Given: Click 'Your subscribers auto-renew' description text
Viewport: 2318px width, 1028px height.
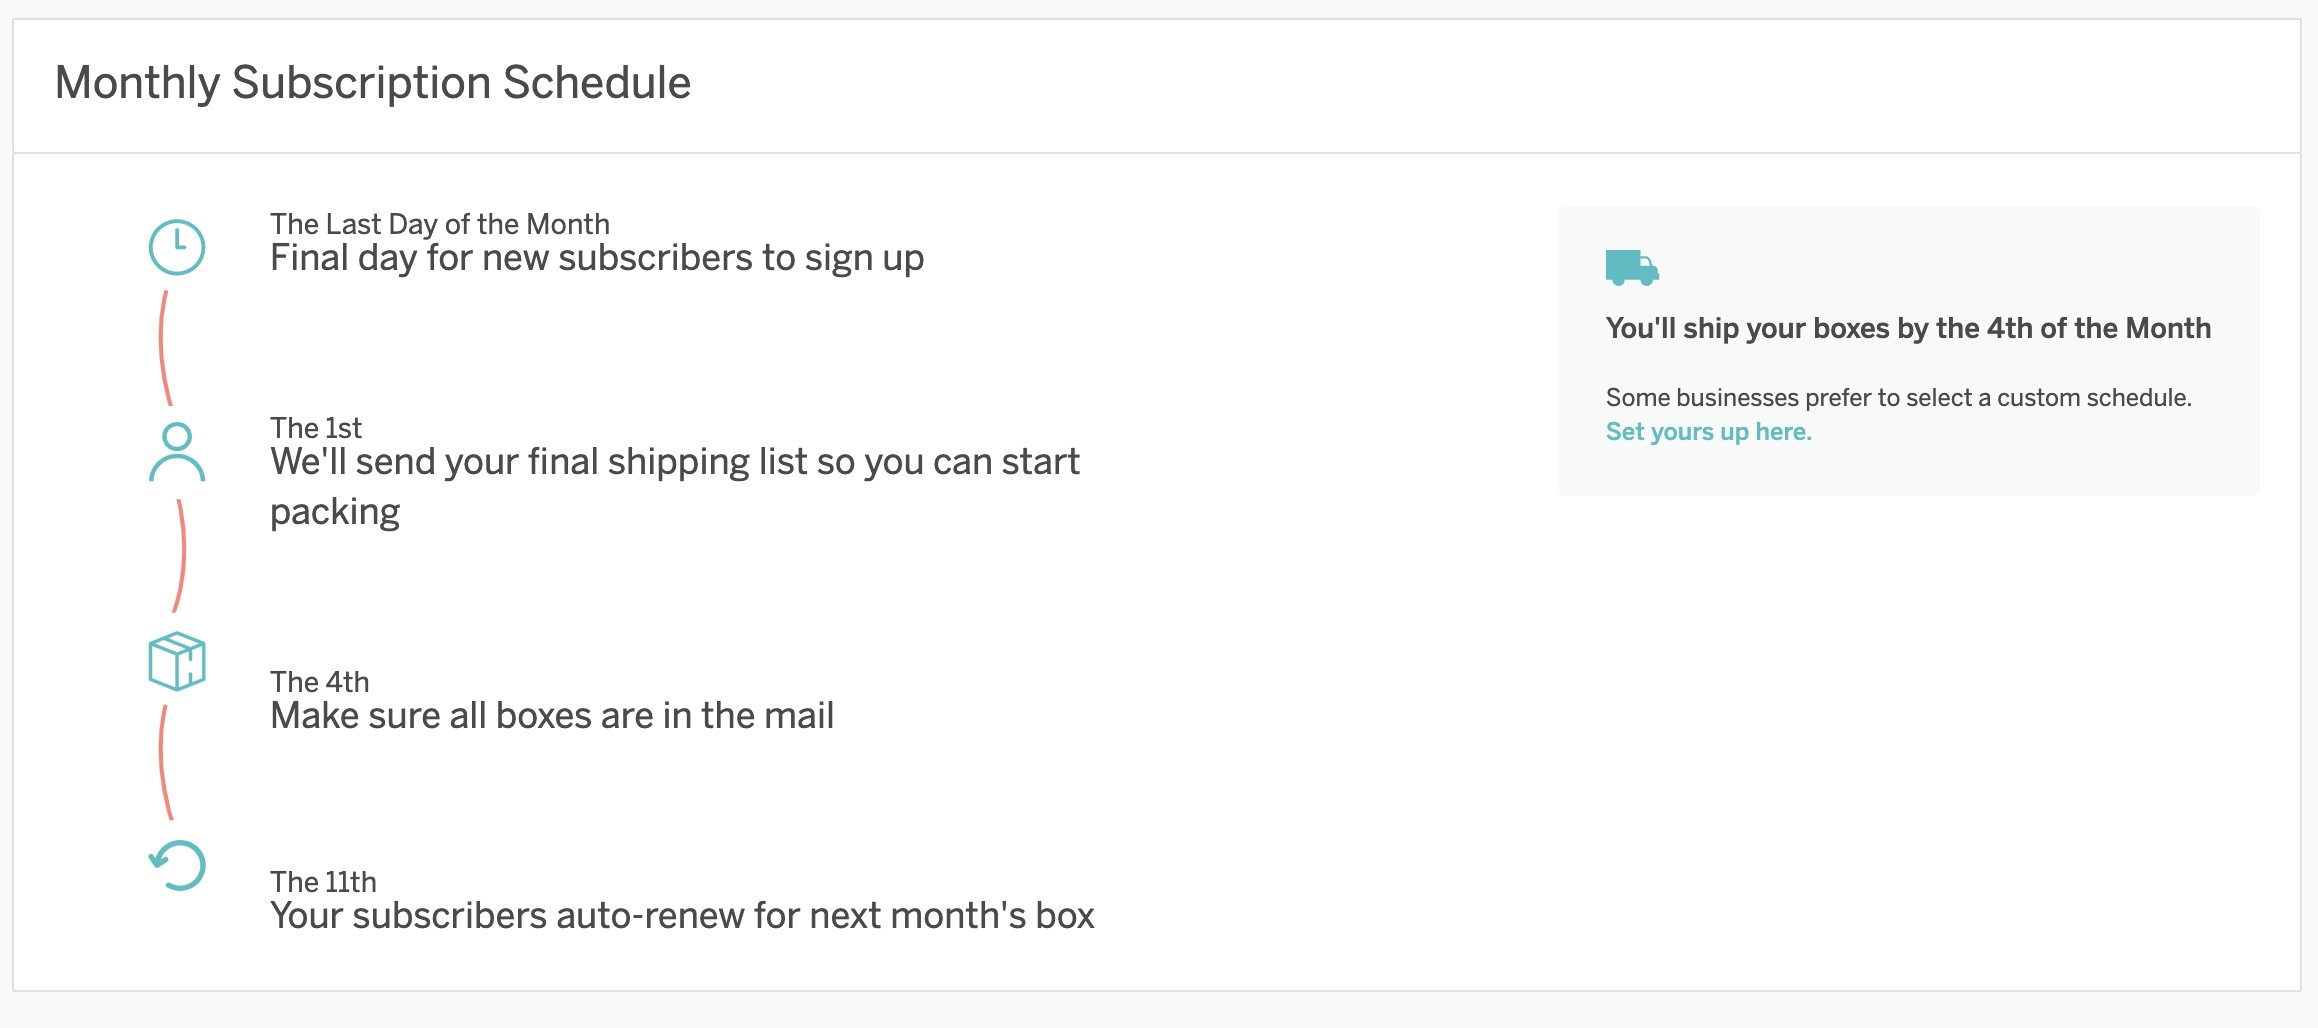Looking at the screenshot, I should click(682, 916).
